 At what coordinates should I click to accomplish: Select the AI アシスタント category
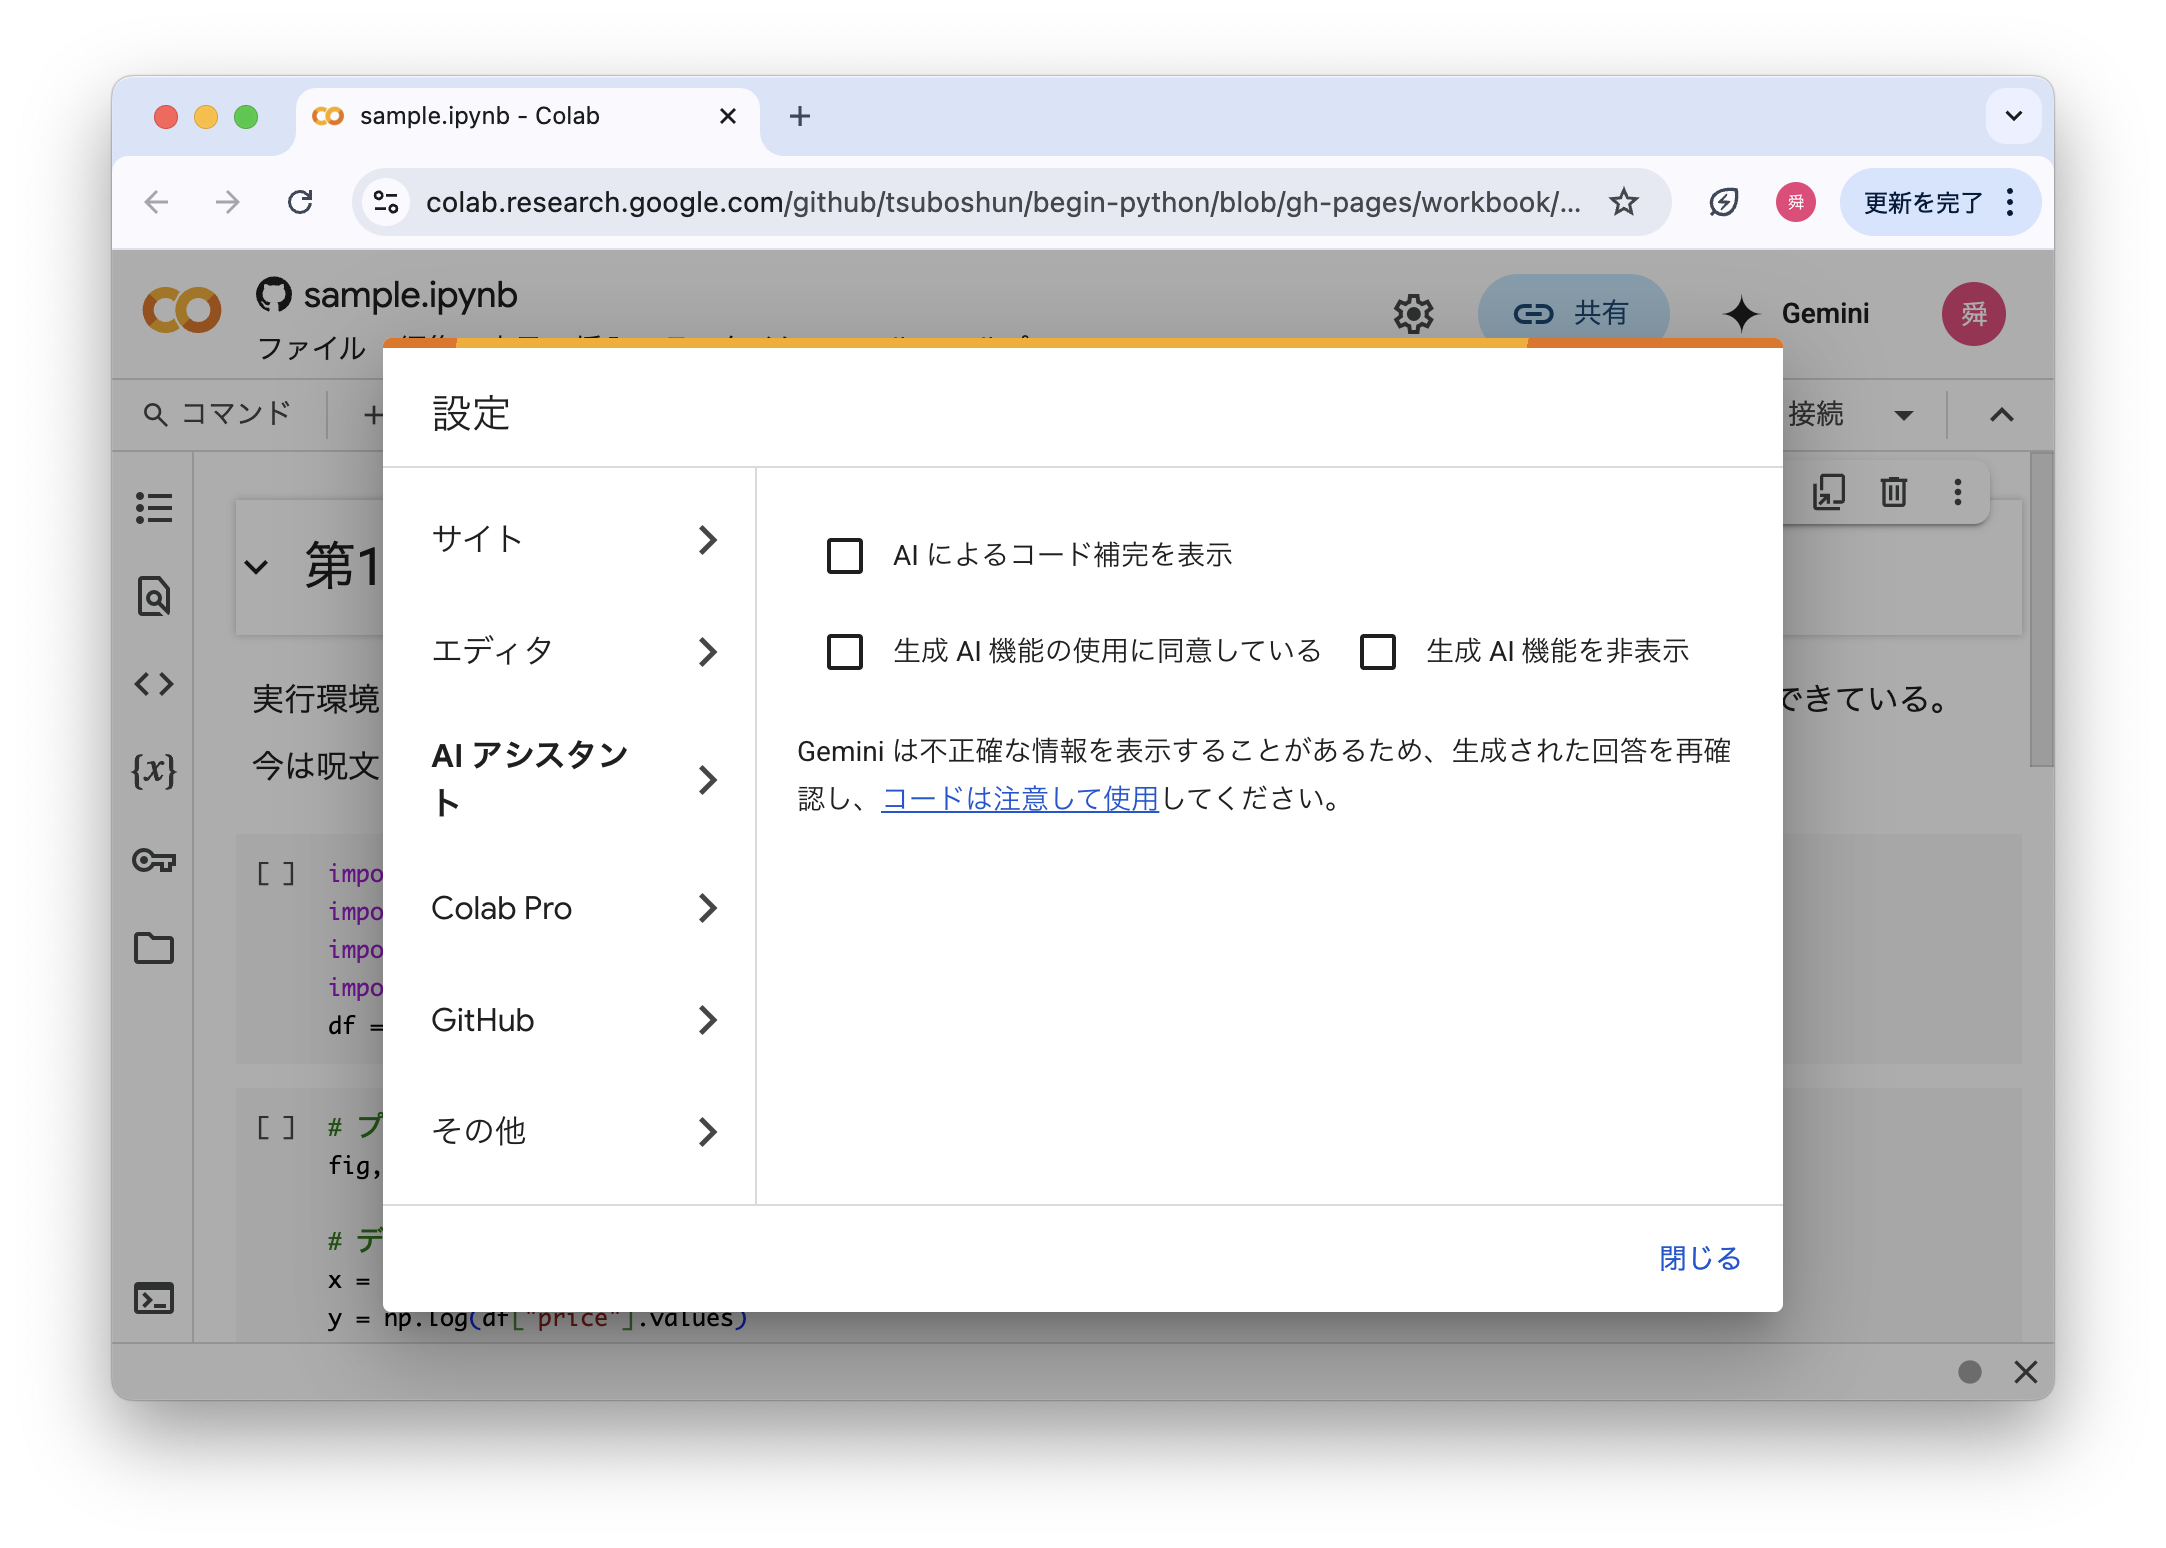coord(569,780)
